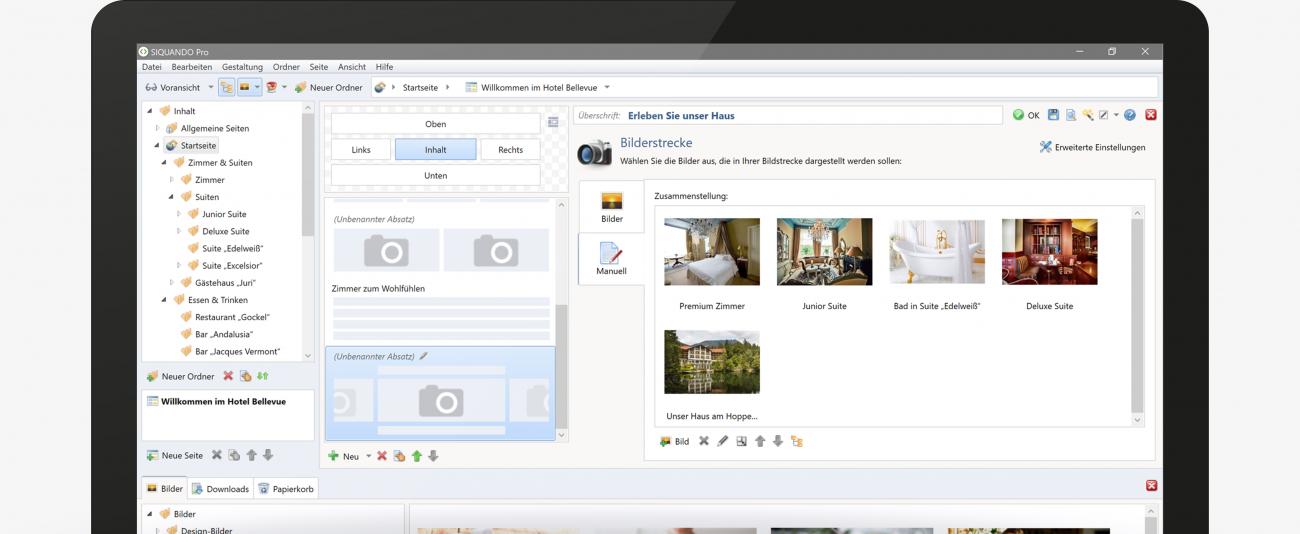The height and width of the screenshot is (534, 1300).
Task: Click the red X under the folder tree
Action: point(228,376)
